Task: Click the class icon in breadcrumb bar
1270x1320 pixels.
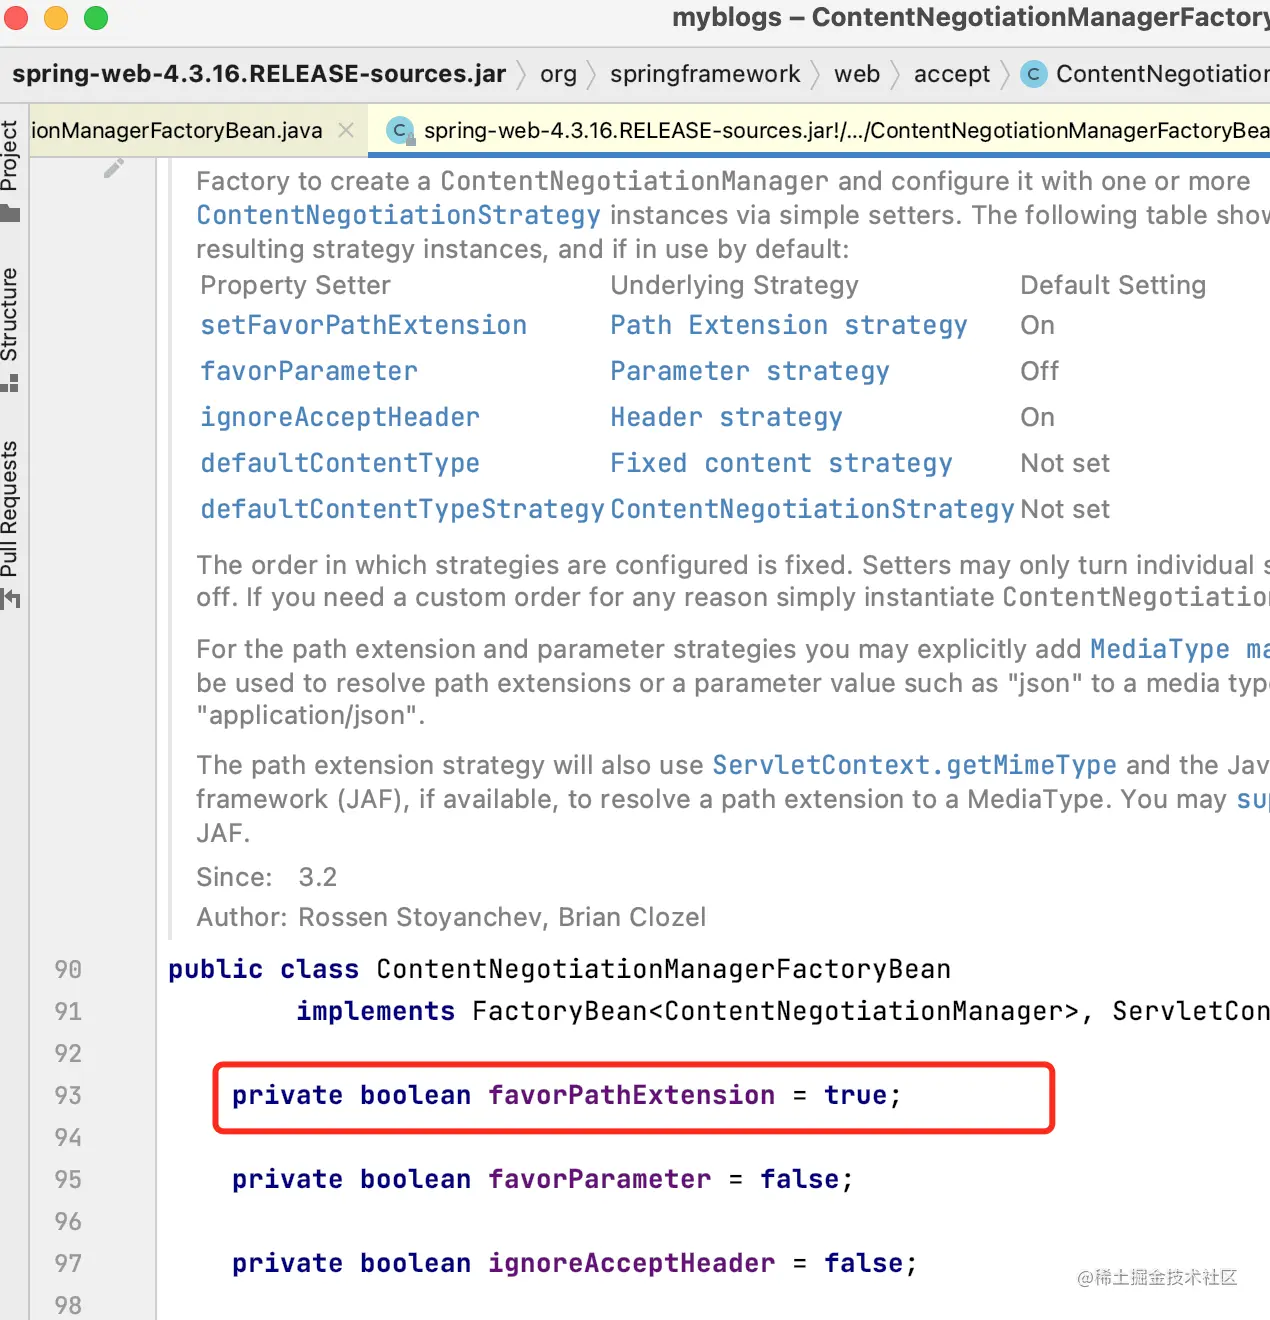Action: [x=1034, y=74]
